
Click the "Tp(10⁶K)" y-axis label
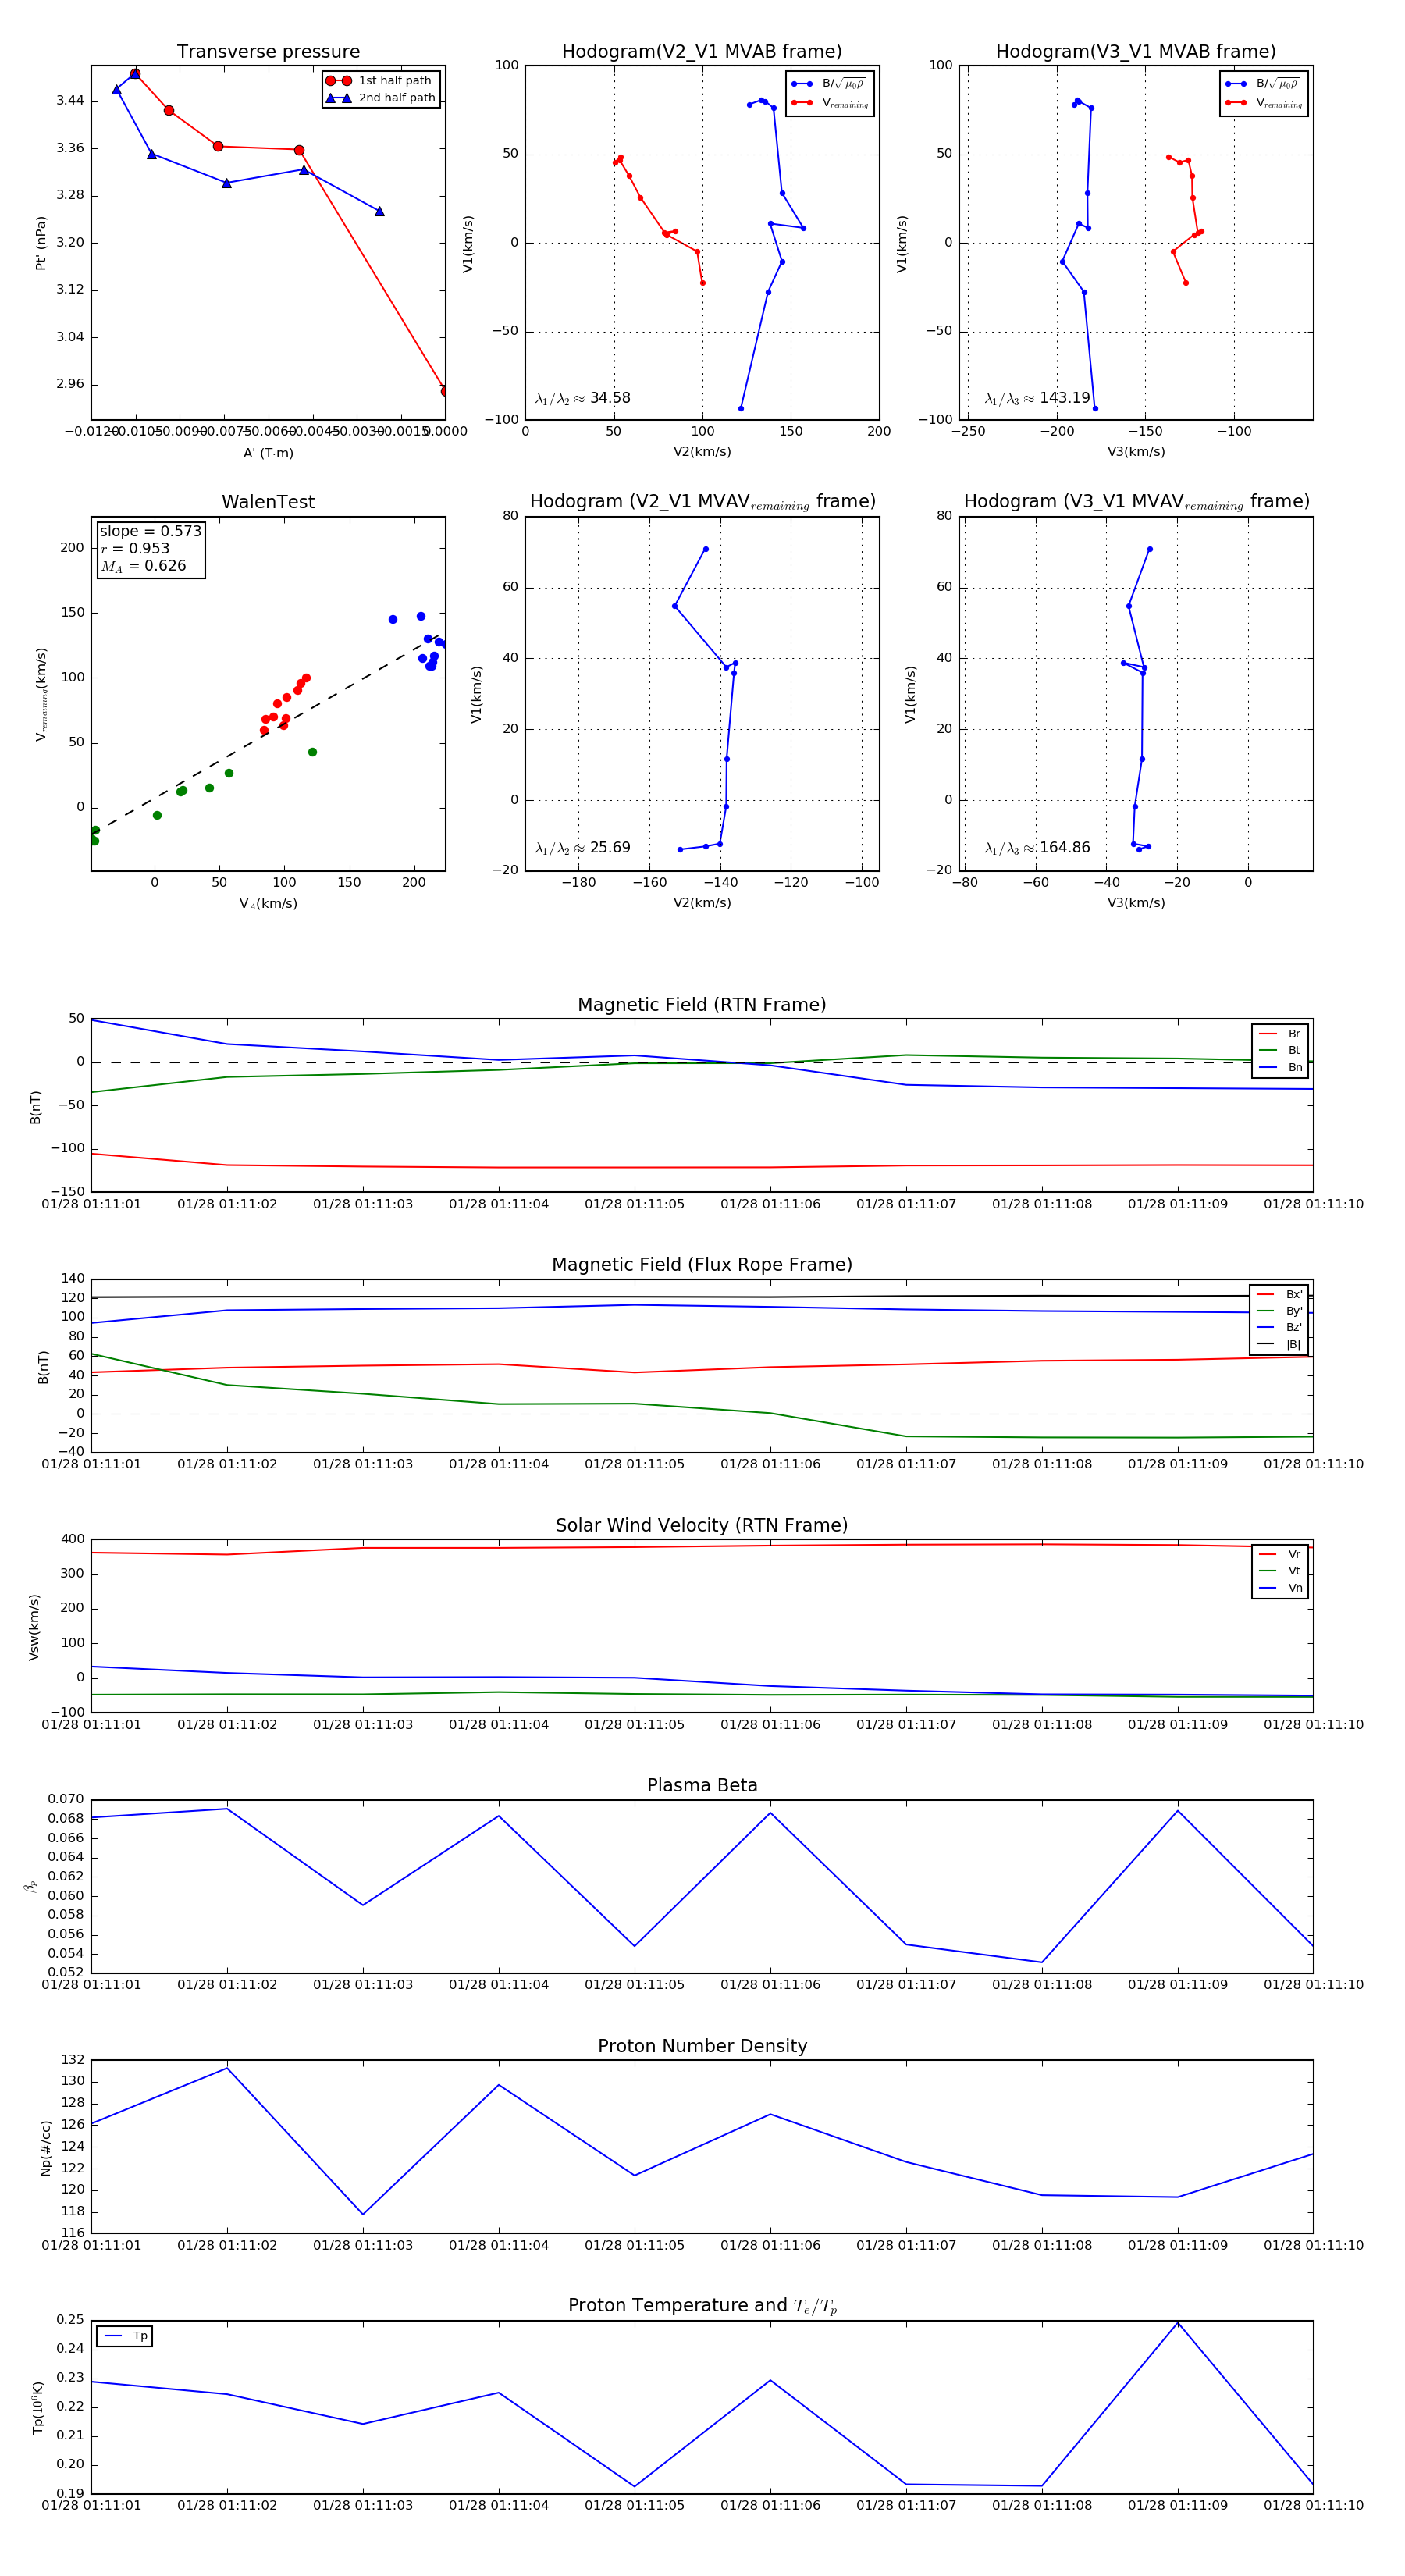[38, 2408]
